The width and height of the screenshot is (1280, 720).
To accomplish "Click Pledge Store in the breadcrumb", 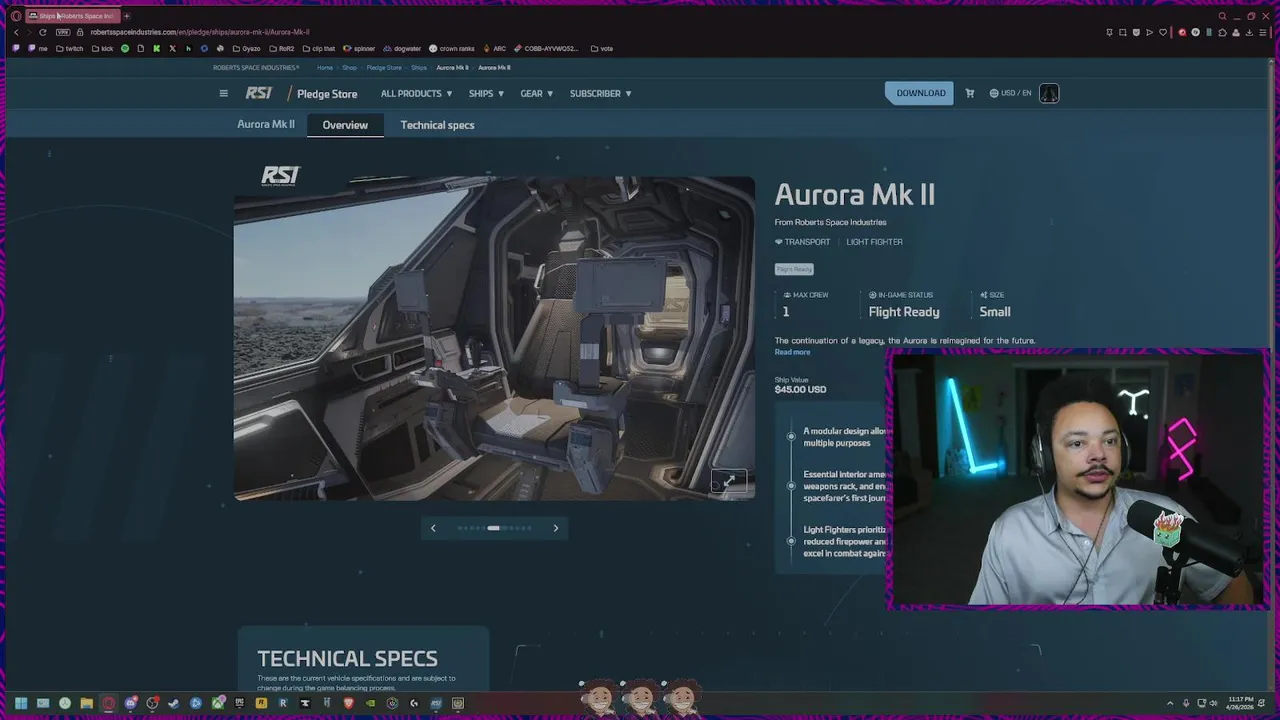I will point(384,68).
